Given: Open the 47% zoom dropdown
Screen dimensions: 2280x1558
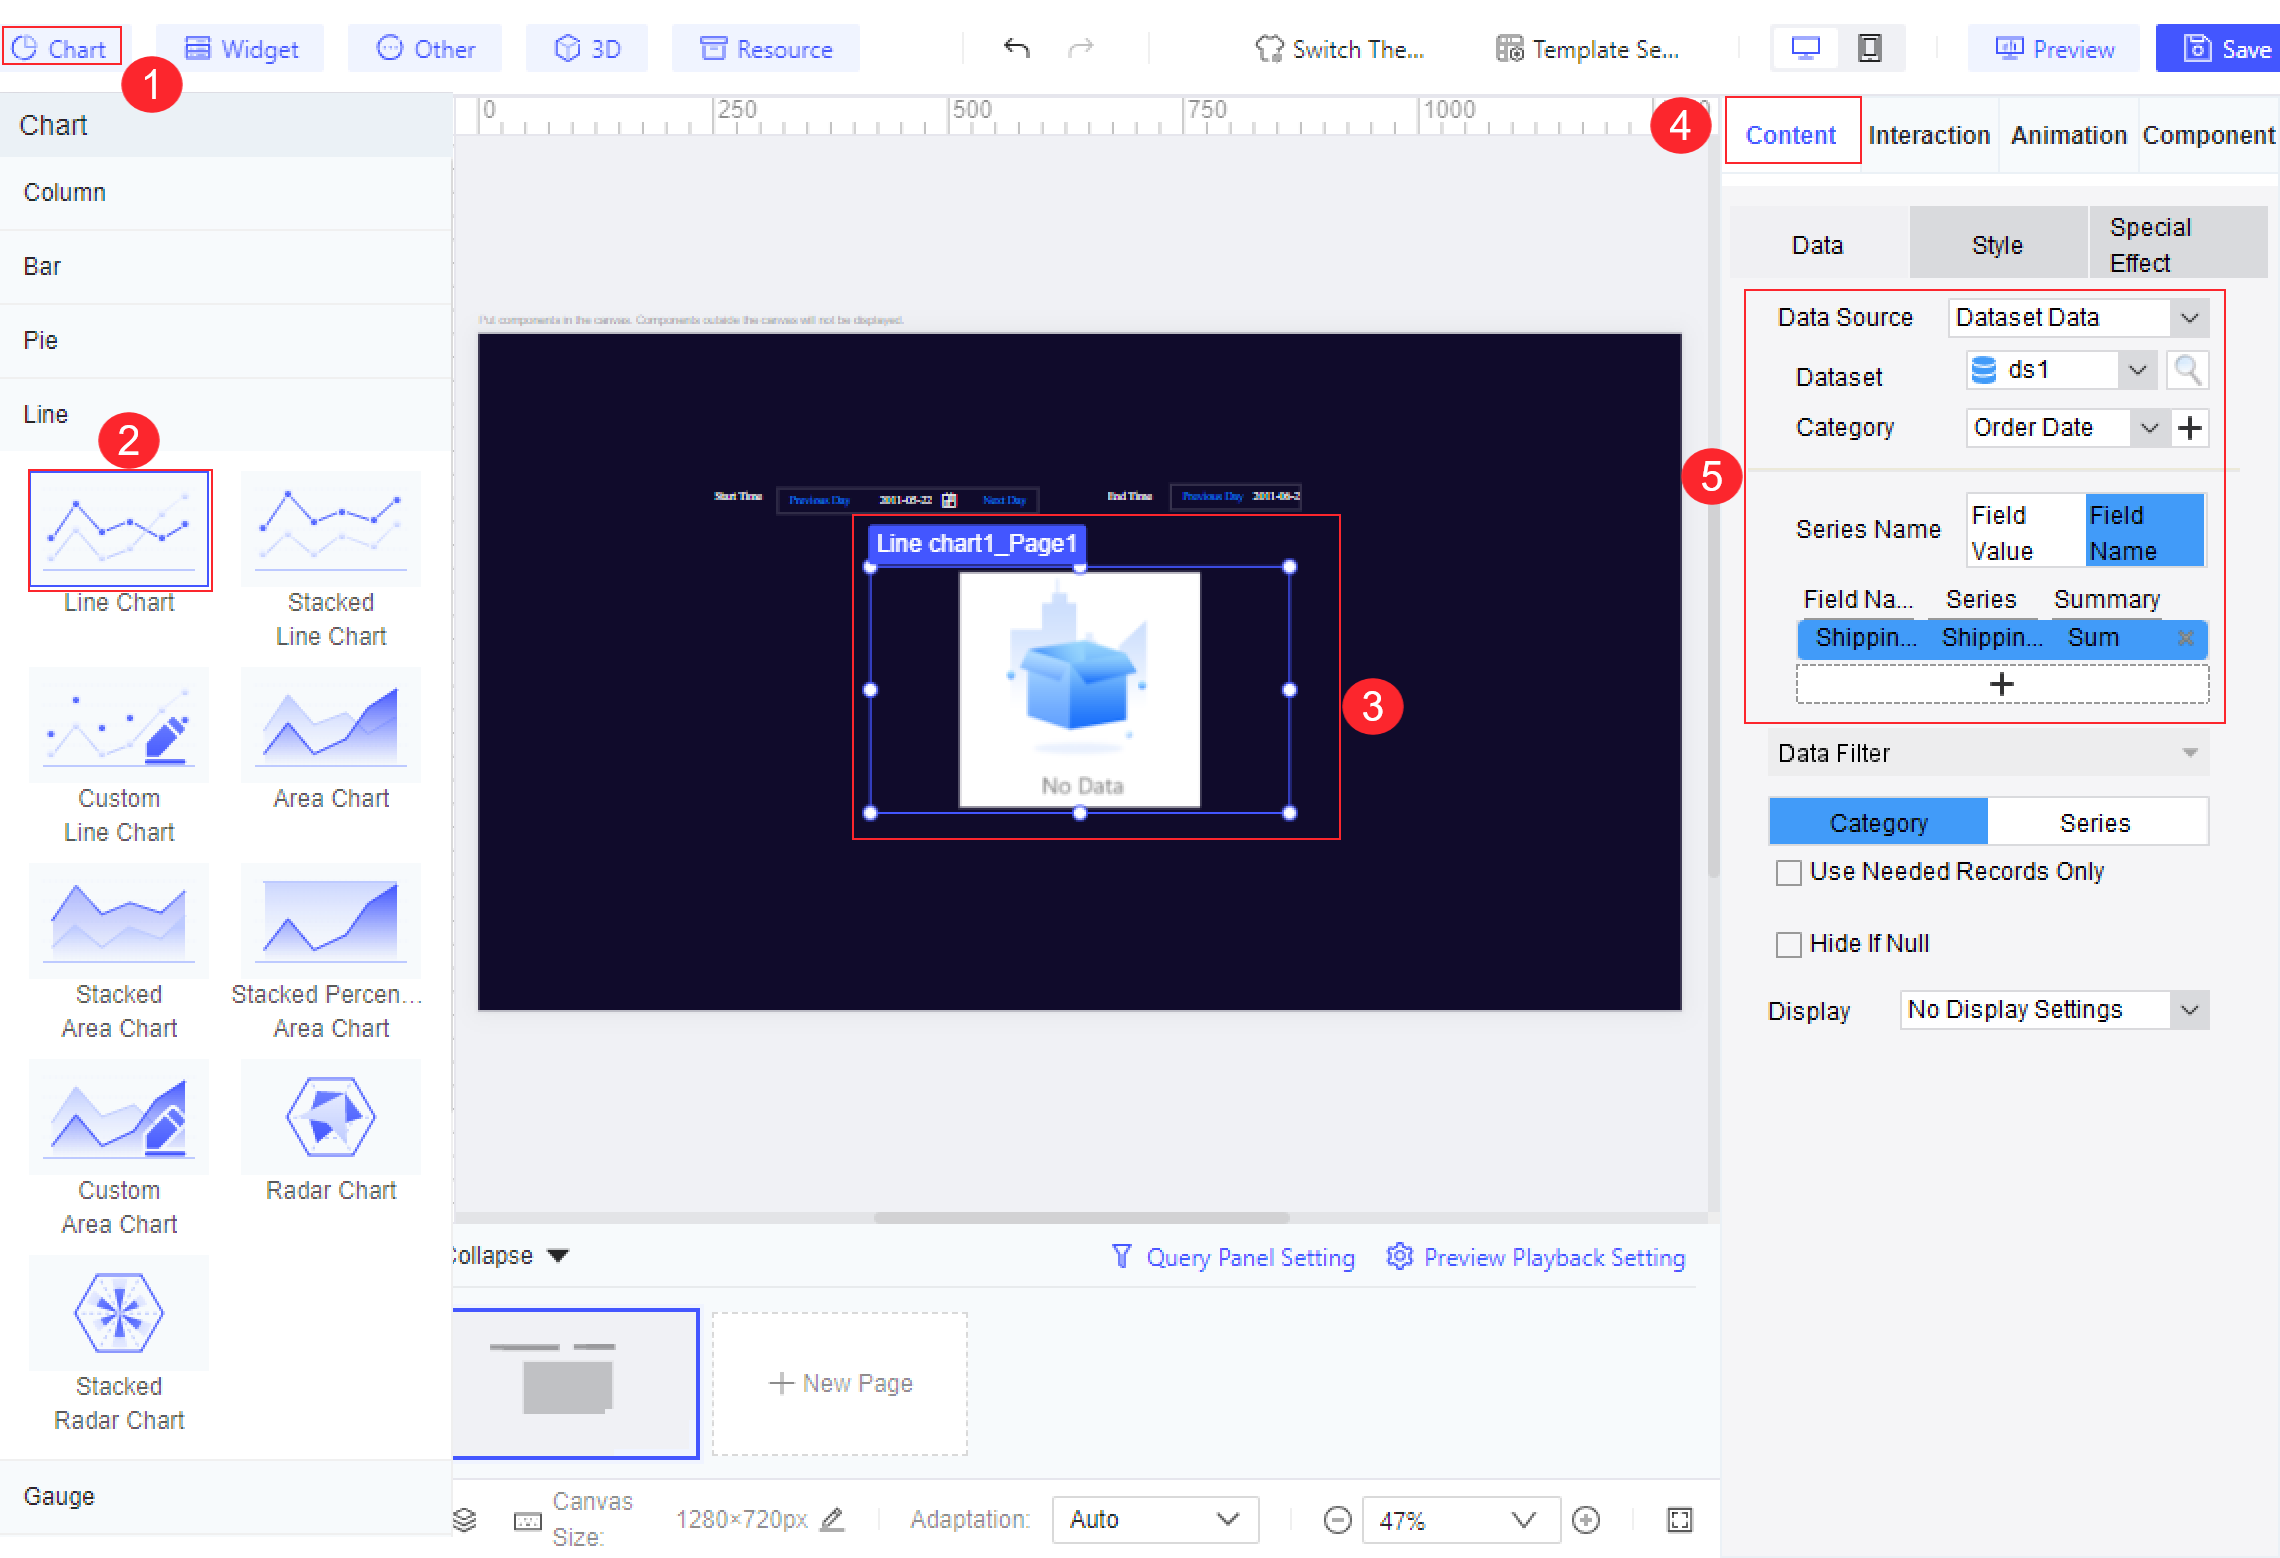Looking at the screenshot, I should [x=1461, y=1520].
